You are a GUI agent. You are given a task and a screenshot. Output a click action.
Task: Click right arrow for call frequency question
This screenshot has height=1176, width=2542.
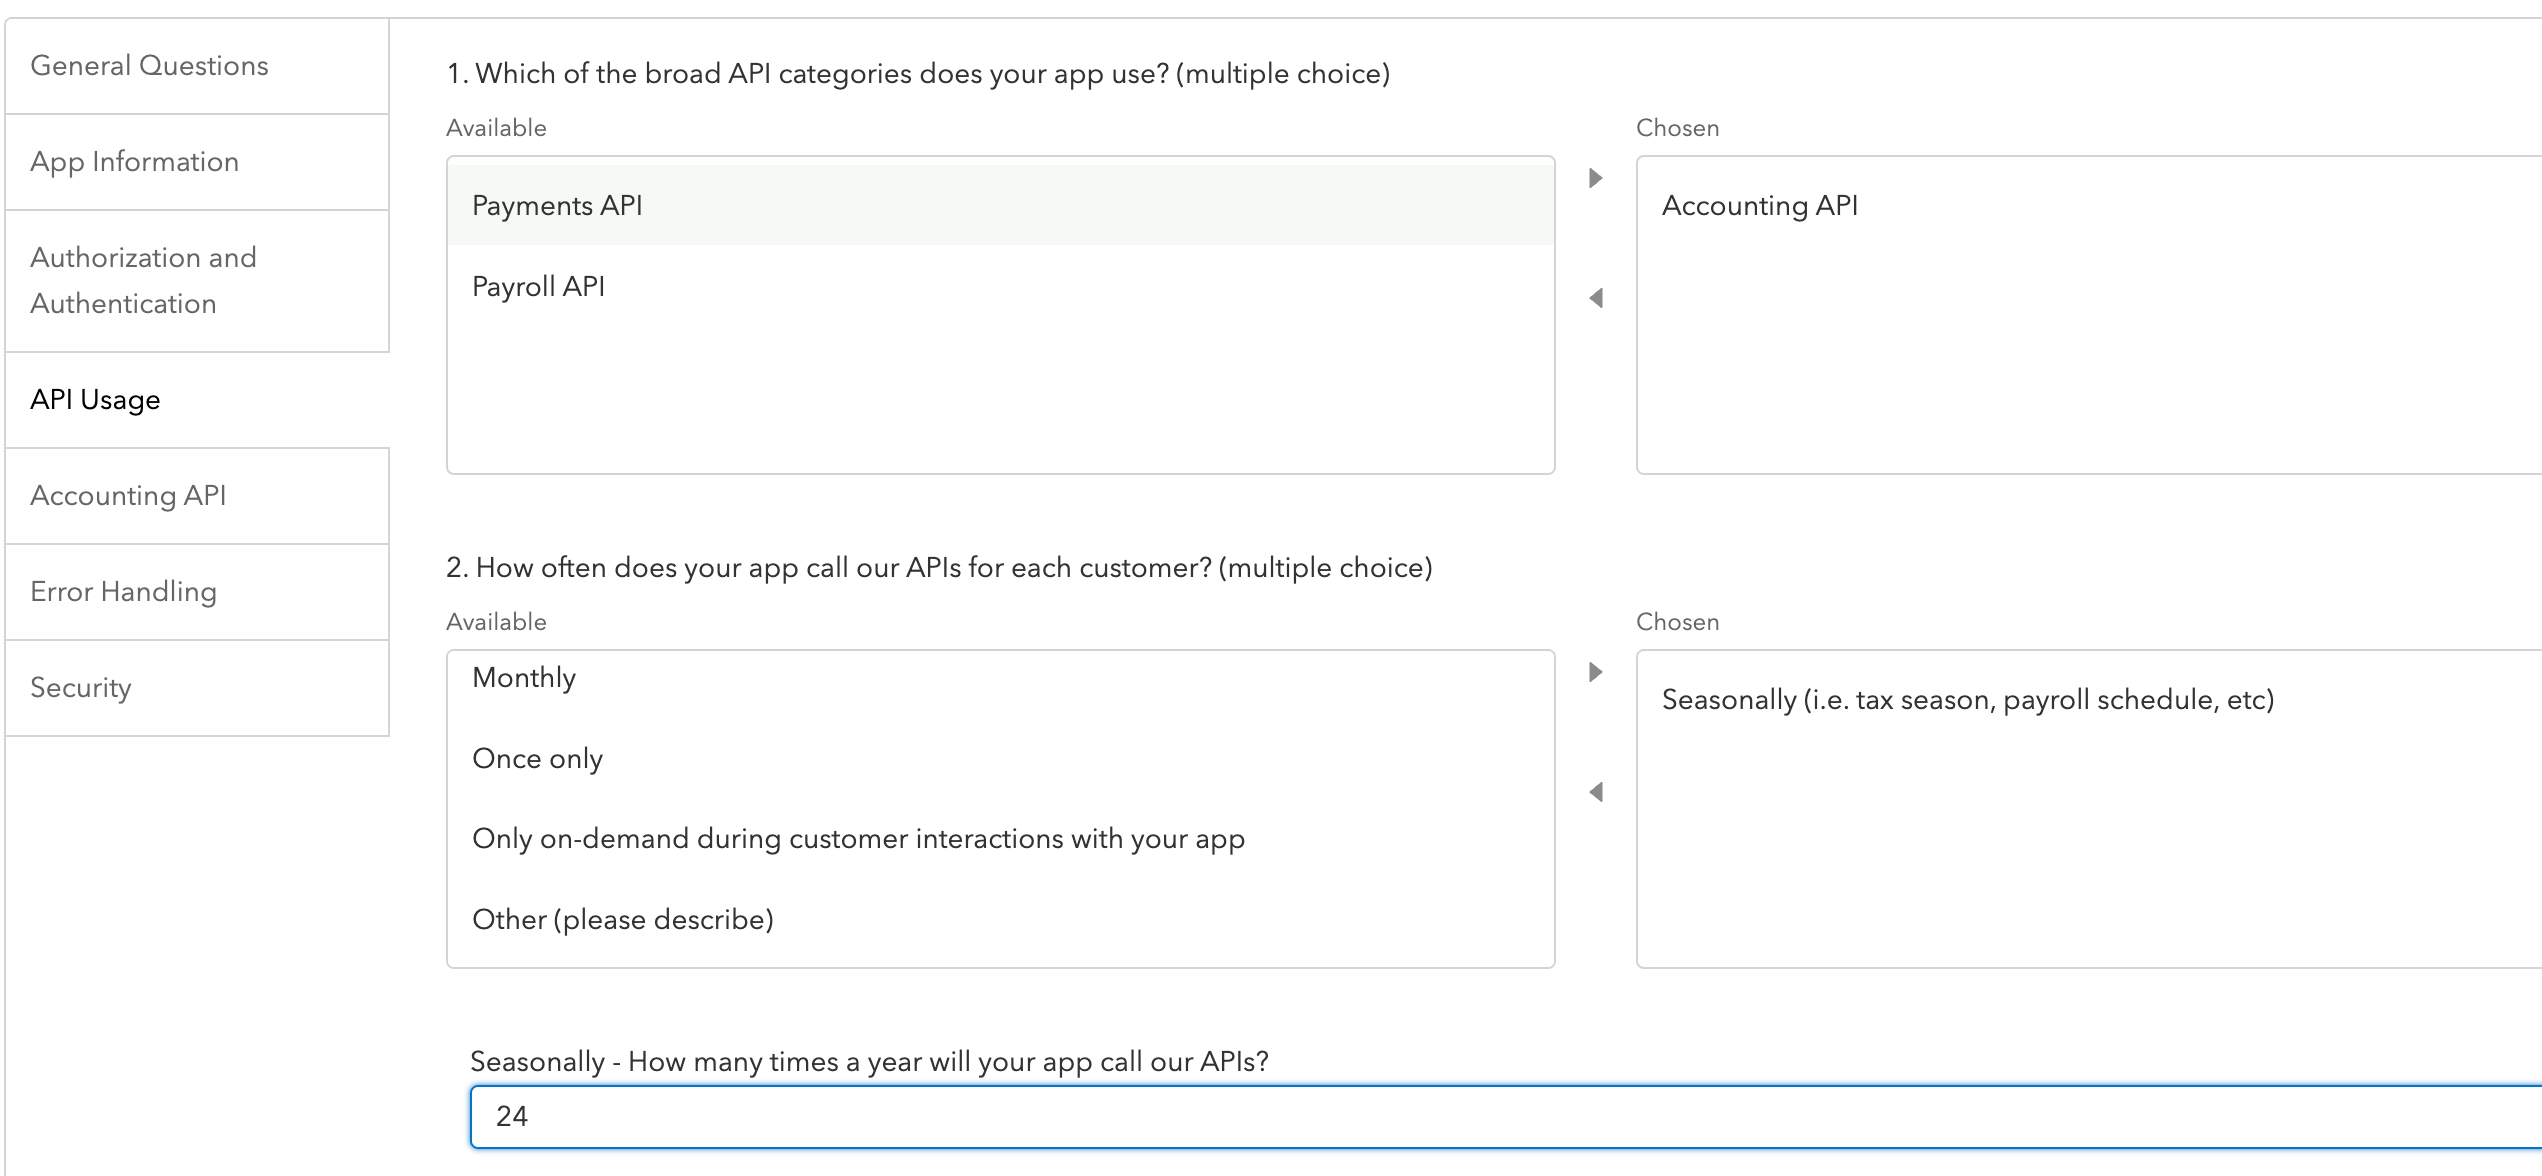tap(1596, 672)
